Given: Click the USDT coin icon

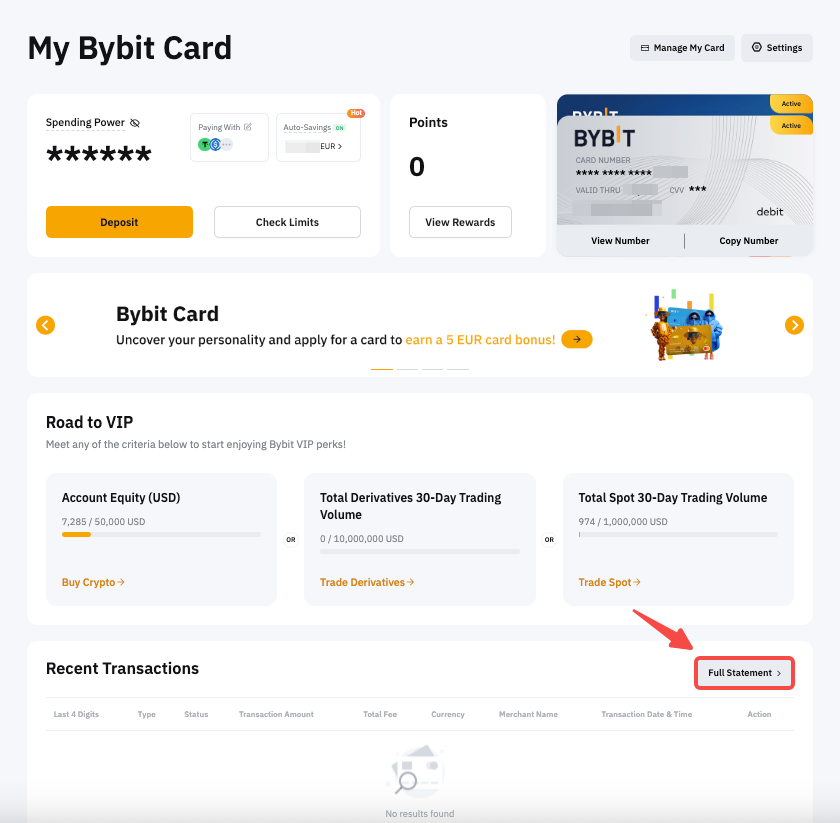Looking at the screenshot, I should pos(205,144).
